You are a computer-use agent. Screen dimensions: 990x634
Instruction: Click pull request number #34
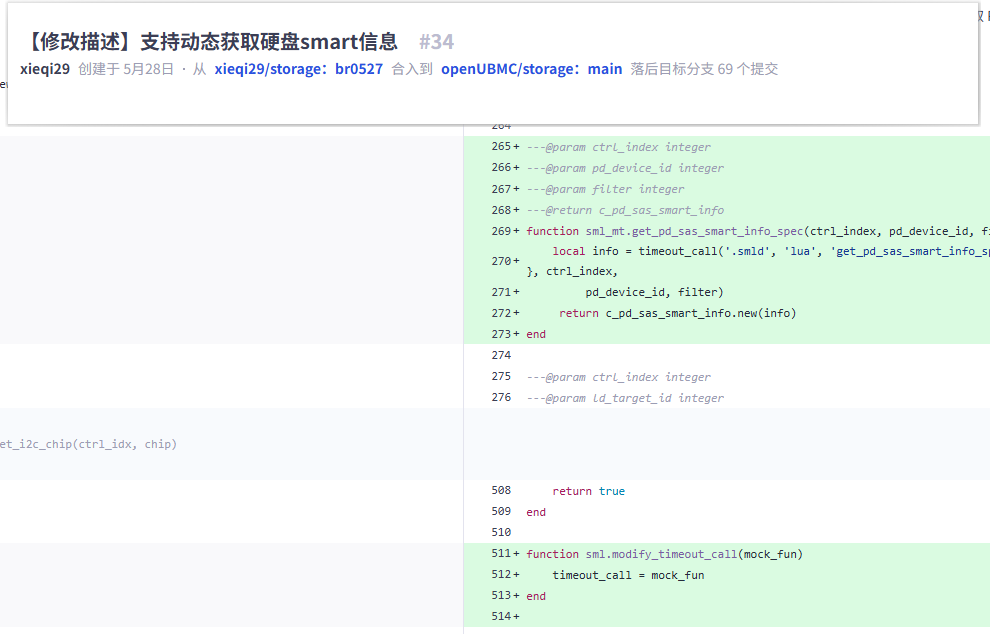click(436, 42)
